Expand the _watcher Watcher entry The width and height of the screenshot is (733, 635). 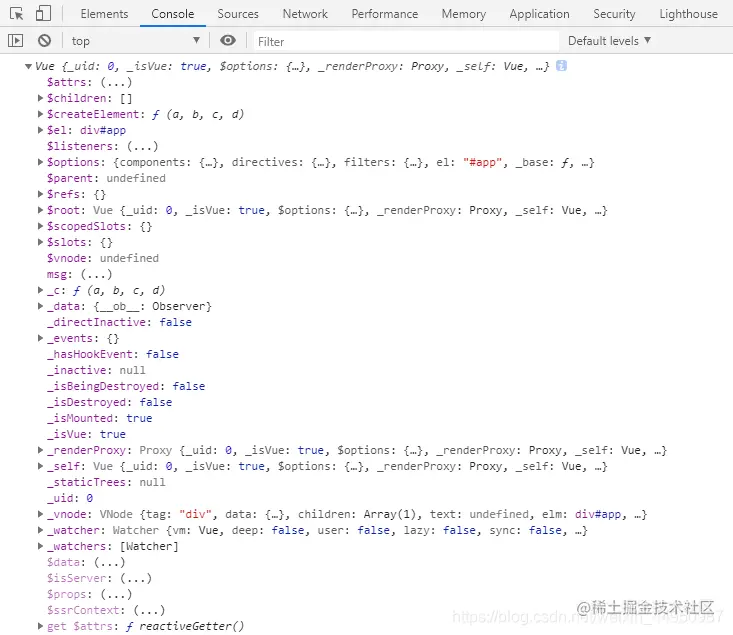point(40,530)
